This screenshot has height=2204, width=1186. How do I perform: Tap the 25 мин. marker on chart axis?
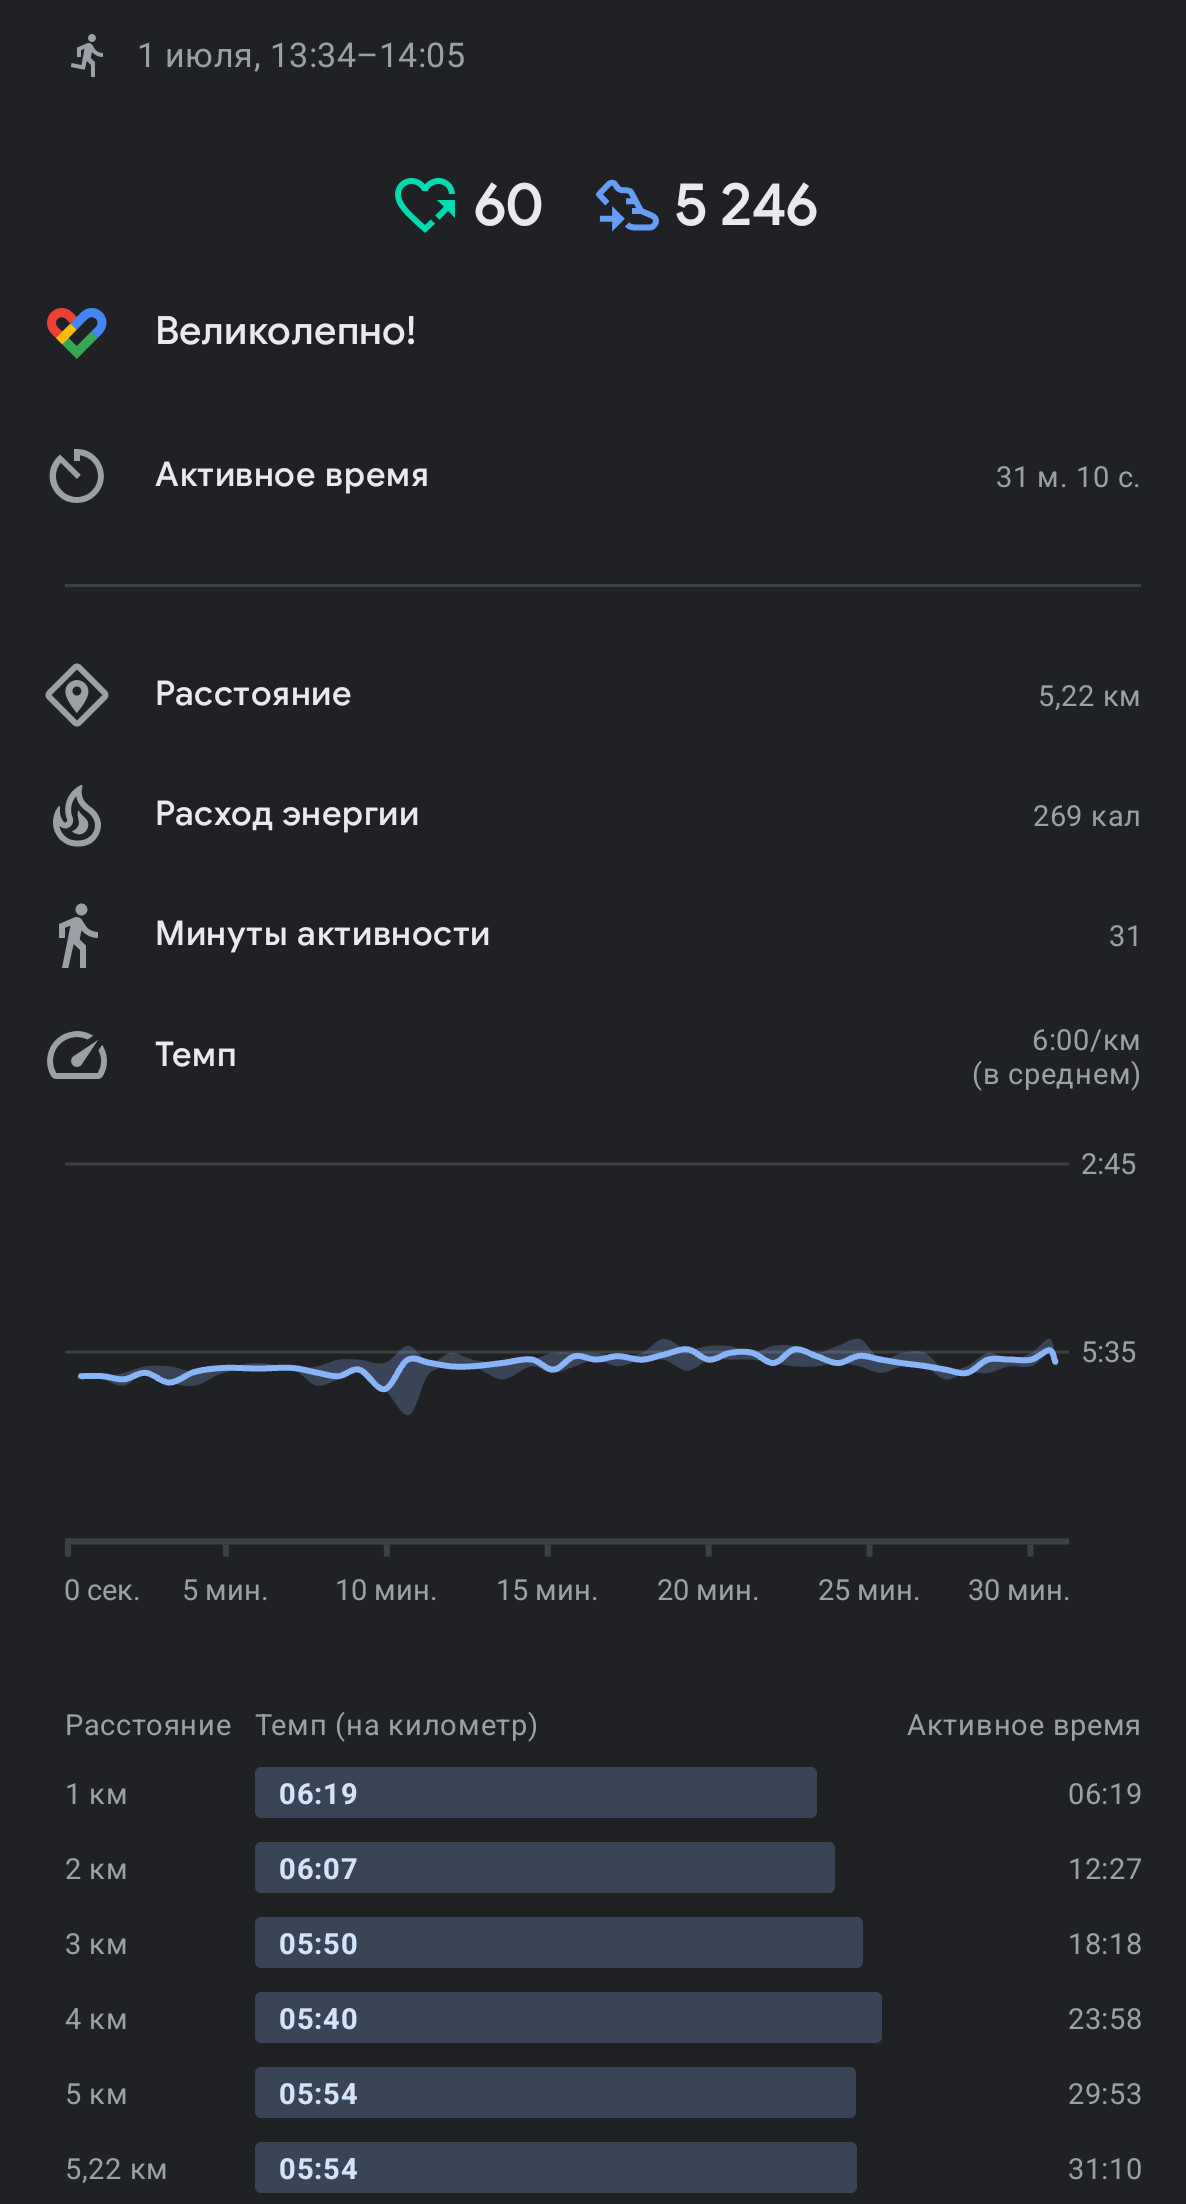[x=869, y=1590]
